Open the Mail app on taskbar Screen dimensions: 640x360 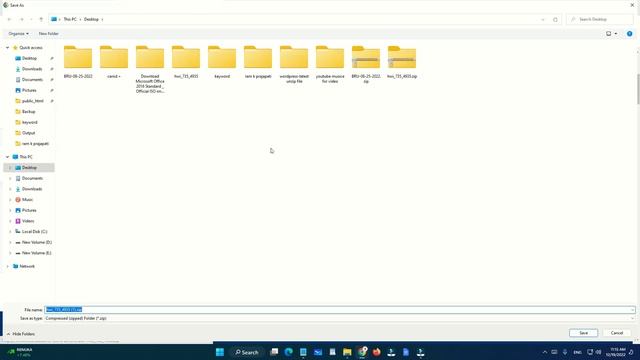pos(318,352)
